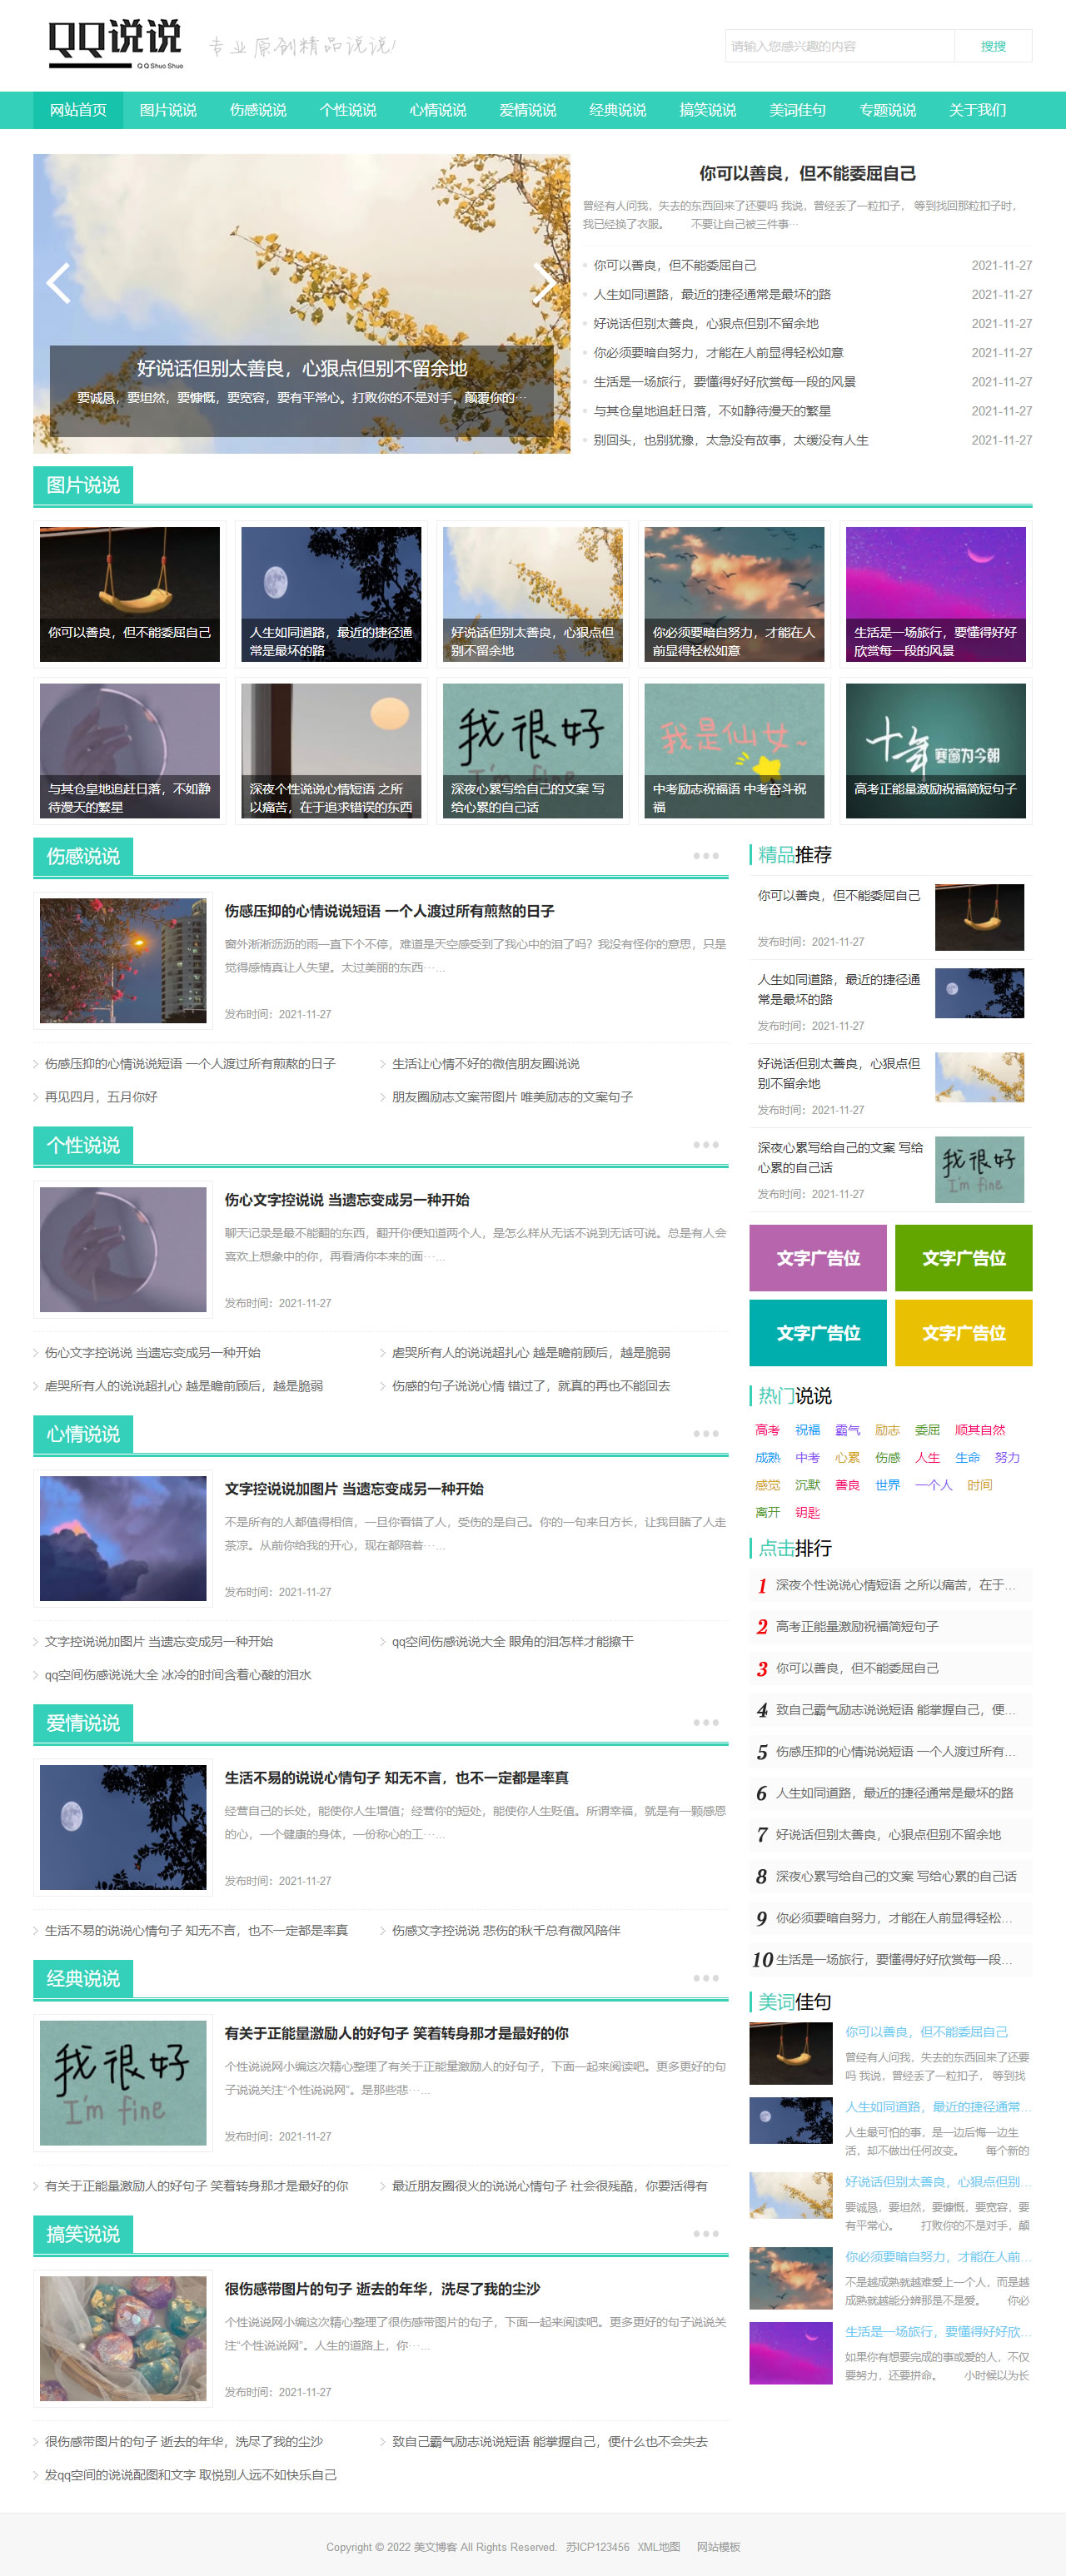1066x2576 pixels.
Task: Open 高考正能量激励祝福简短句子 thumbnail
Action: [x=936, y=751]
